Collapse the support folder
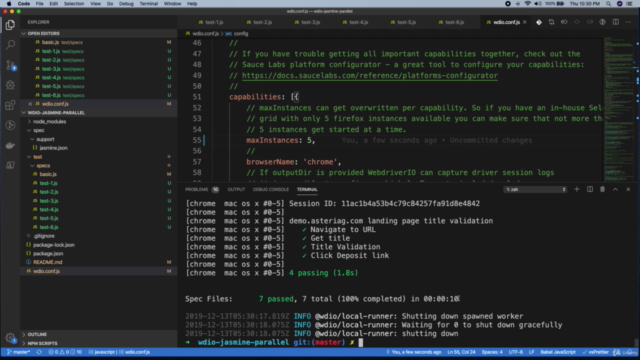 point(45,139)
